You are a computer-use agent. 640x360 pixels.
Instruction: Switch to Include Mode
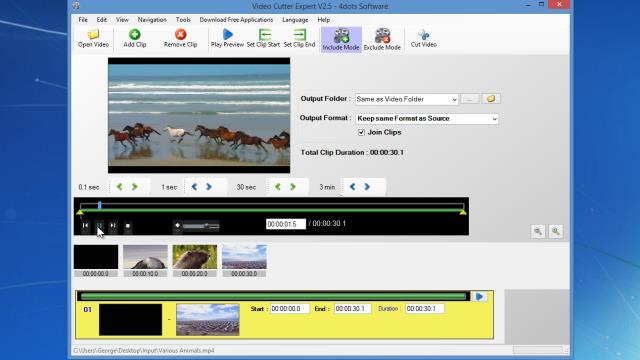pos(341,40)
